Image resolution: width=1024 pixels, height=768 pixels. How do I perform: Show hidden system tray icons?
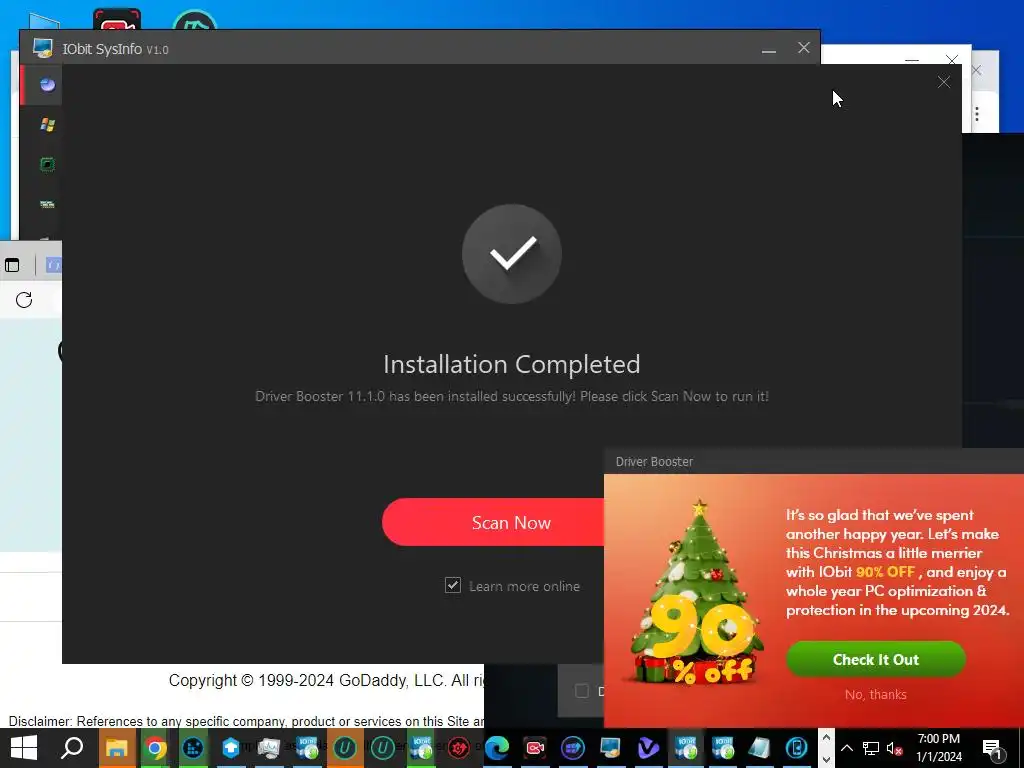(x=846, y=748)
